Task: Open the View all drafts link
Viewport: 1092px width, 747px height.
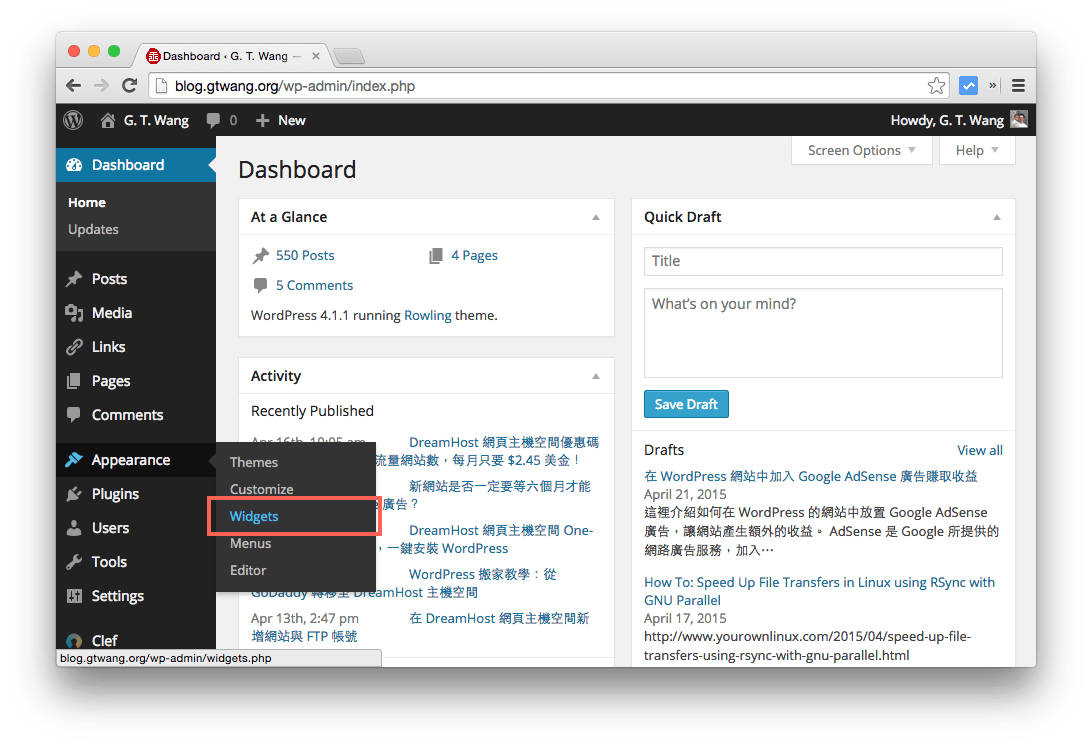Action: pos(979,450)
